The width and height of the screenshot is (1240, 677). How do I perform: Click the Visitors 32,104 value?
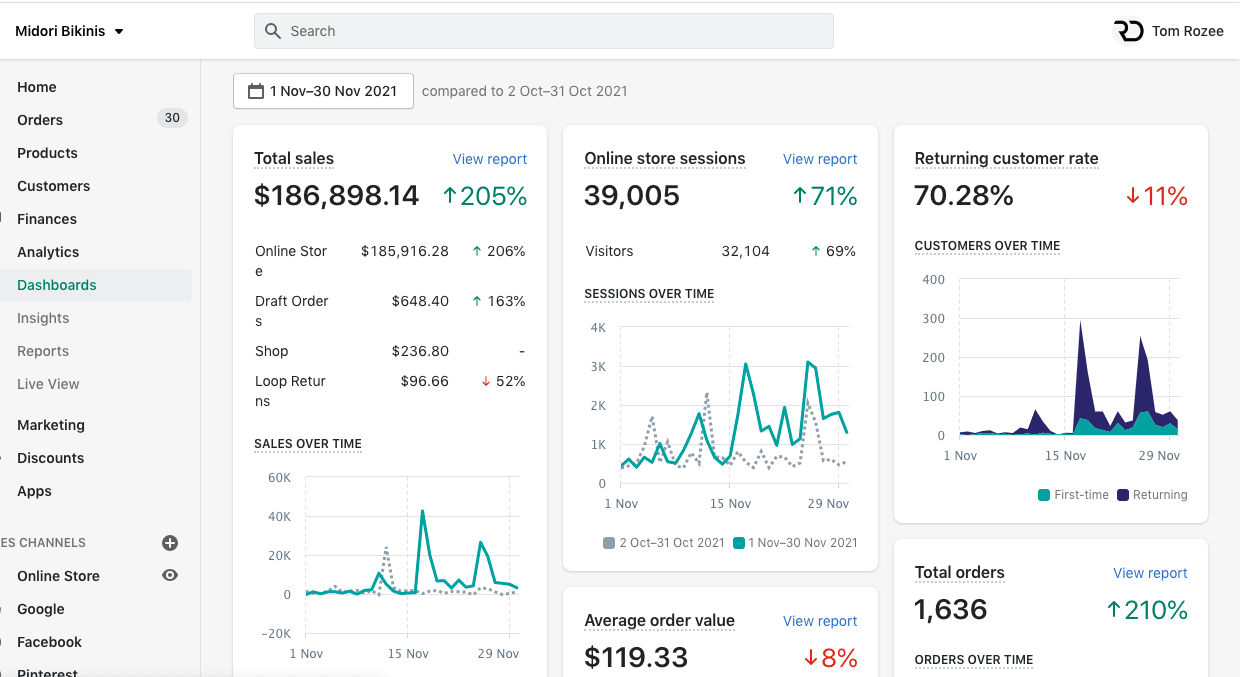(746, 251)
